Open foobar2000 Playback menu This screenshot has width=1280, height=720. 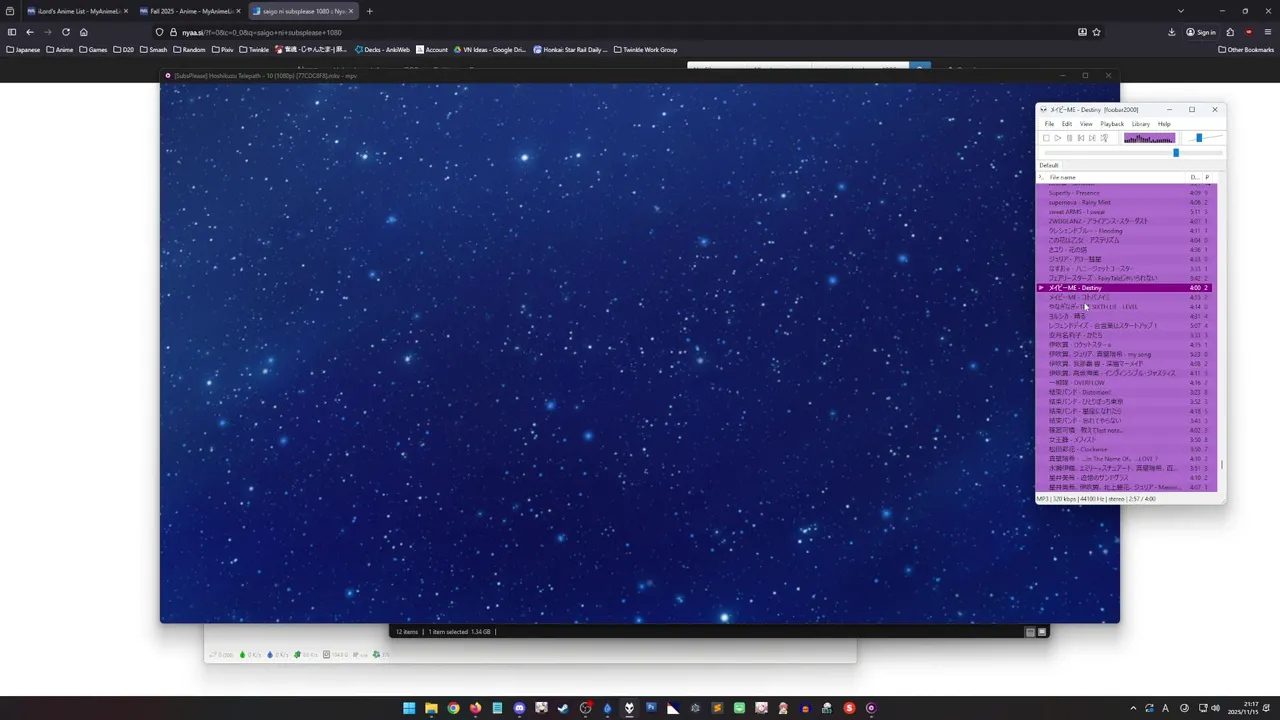1112,124
